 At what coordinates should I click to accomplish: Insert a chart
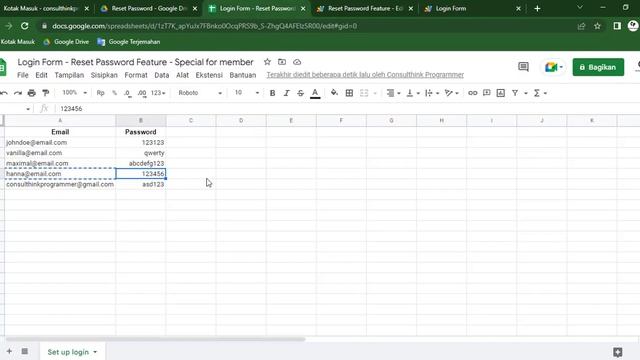point(501,93)
